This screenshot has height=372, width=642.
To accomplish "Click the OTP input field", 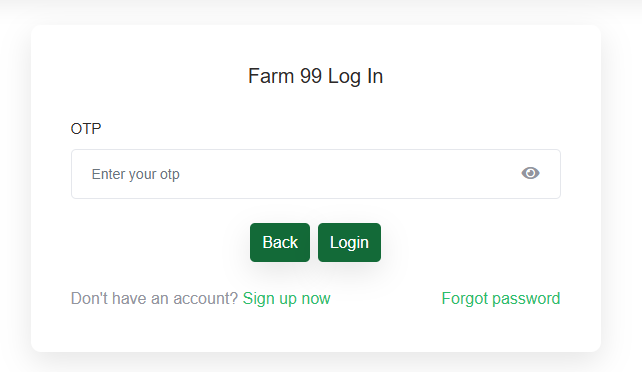I will pos(316,174).
